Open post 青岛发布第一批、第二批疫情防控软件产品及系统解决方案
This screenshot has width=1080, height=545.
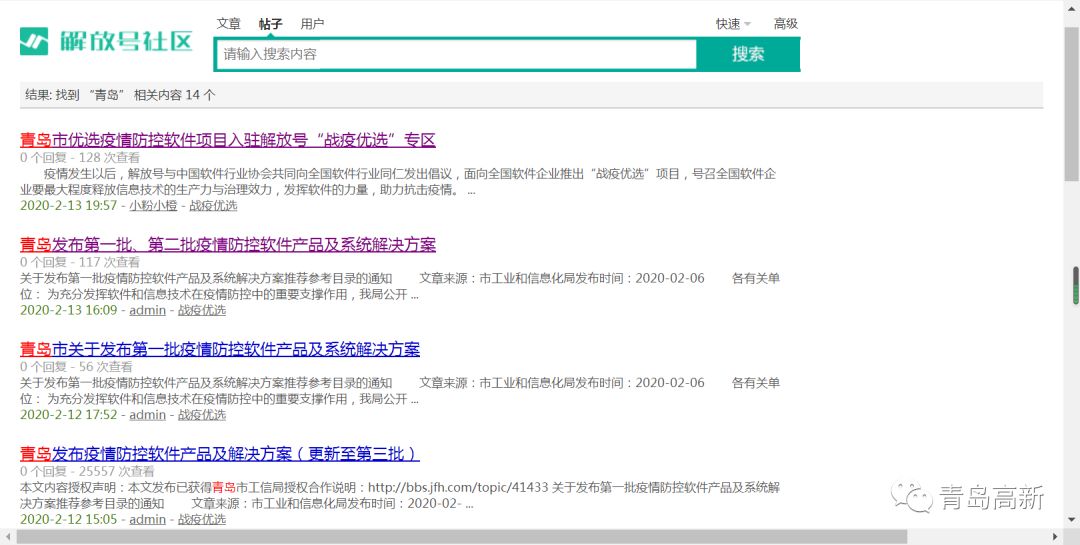tap(228, 245)
